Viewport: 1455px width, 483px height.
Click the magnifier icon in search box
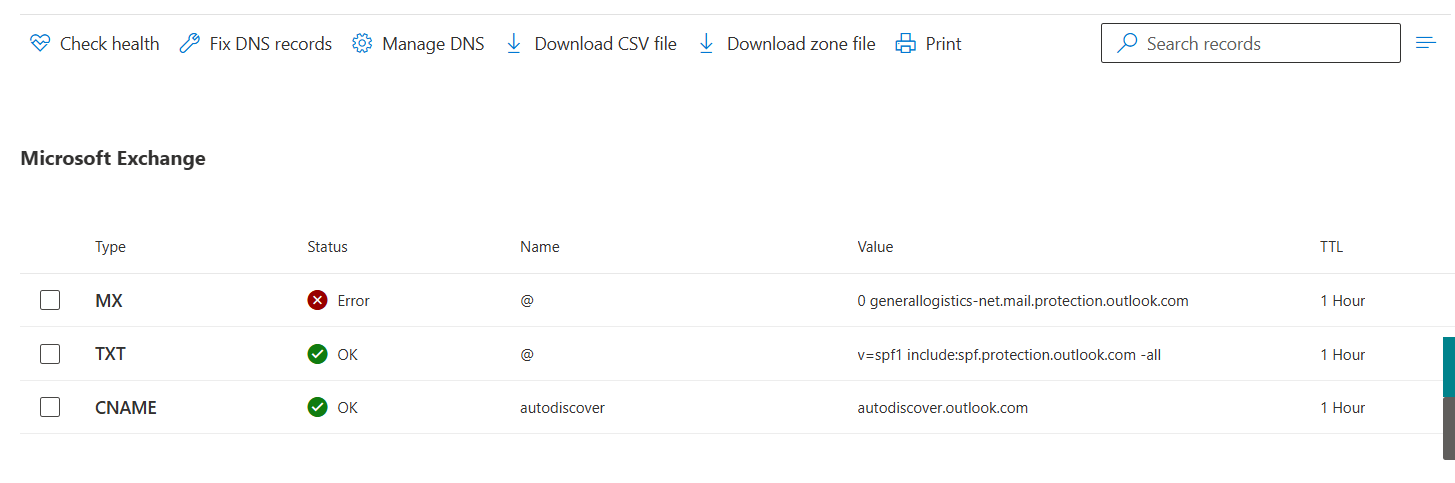(1127, 44)
